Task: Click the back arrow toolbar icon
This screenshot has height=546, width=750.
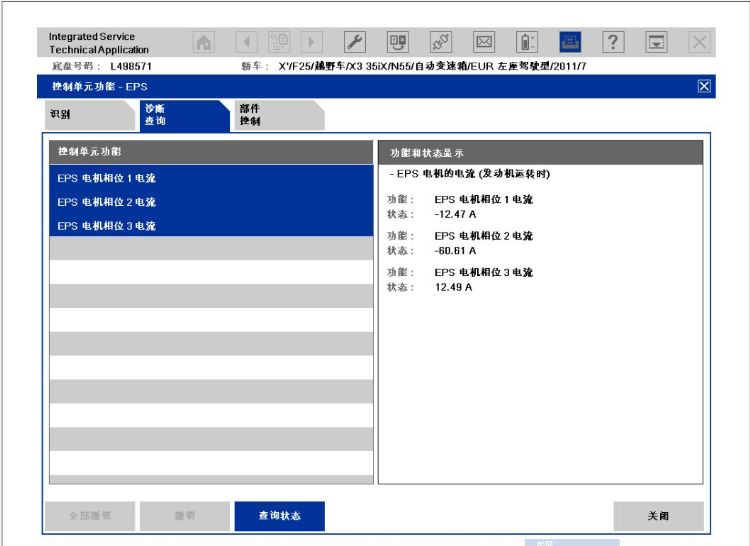Action: pos(247,42)
